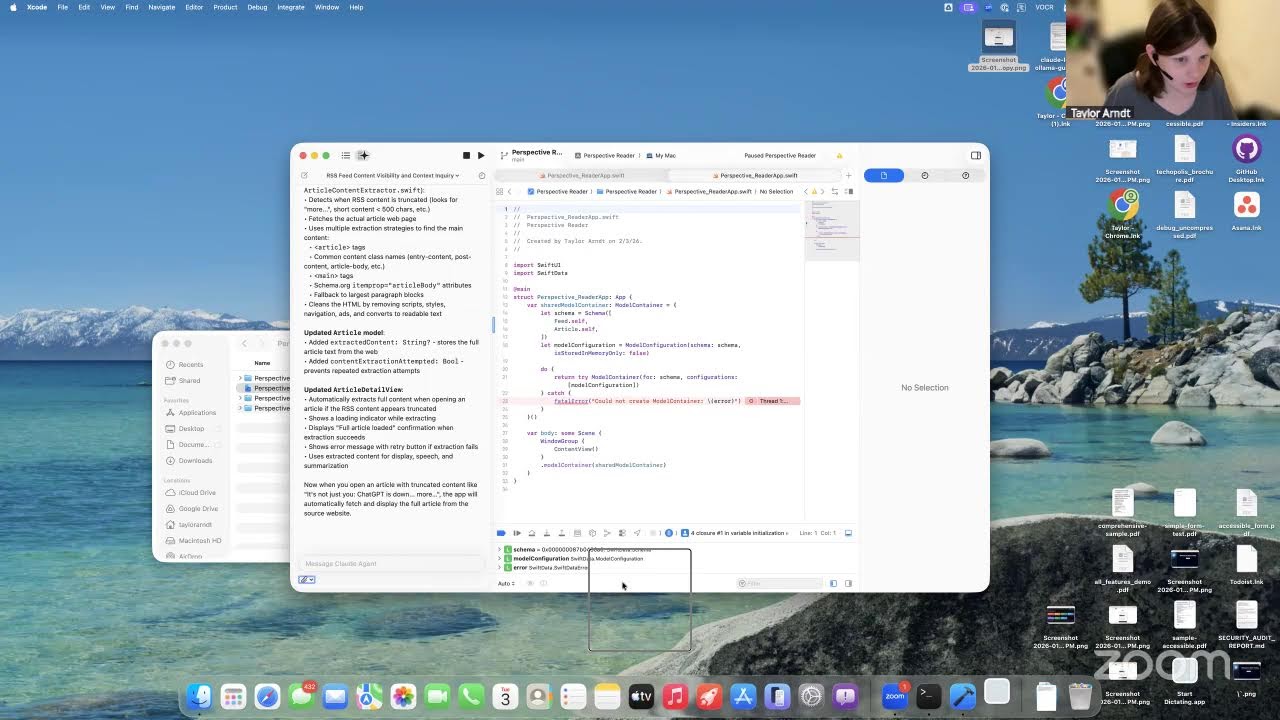1280x720 pixels.
Task: Go back in editor history
Action: pyautogui.click(x=510, y=191)
